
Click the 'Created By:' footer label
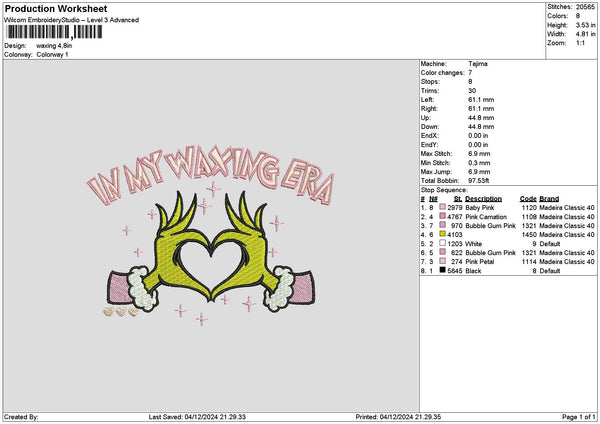[x=21, y=417]
